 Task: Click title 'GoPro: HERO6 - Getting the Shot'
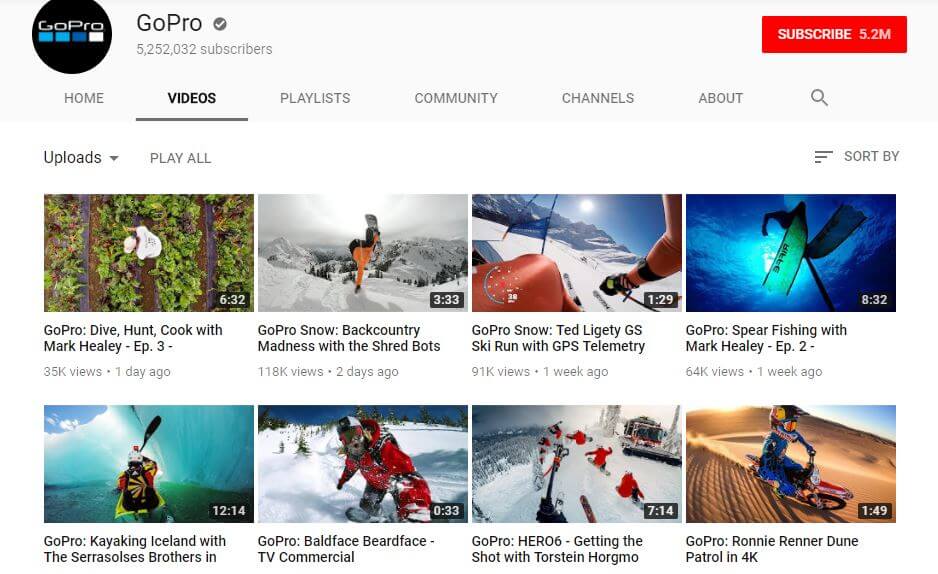pos(557,549)
